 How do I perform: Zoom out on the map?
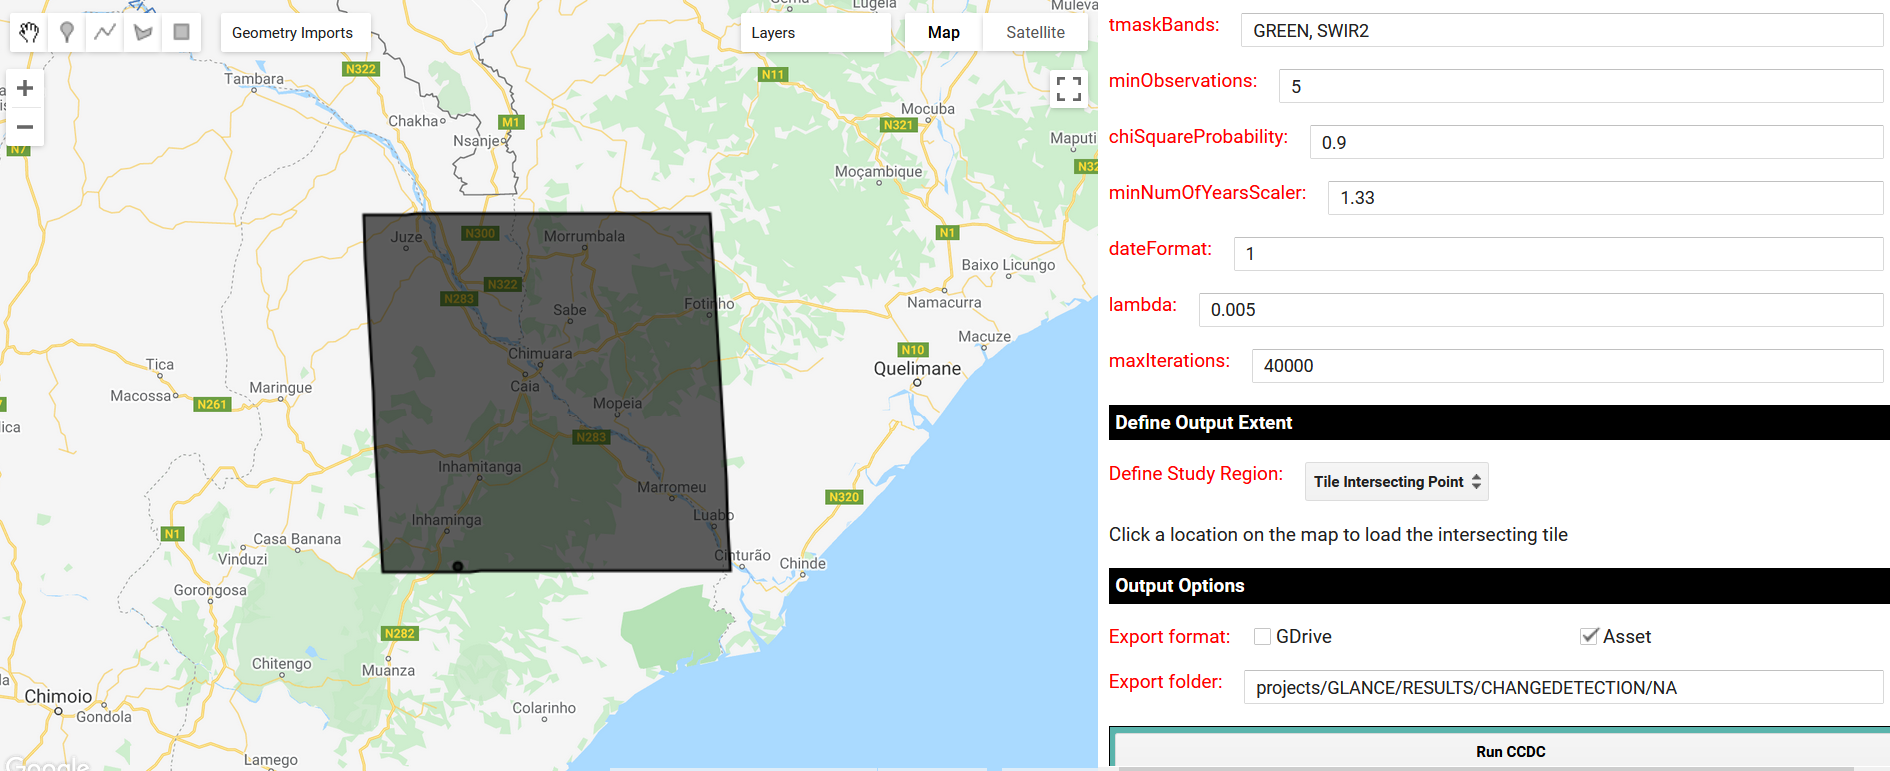[25, 127]
